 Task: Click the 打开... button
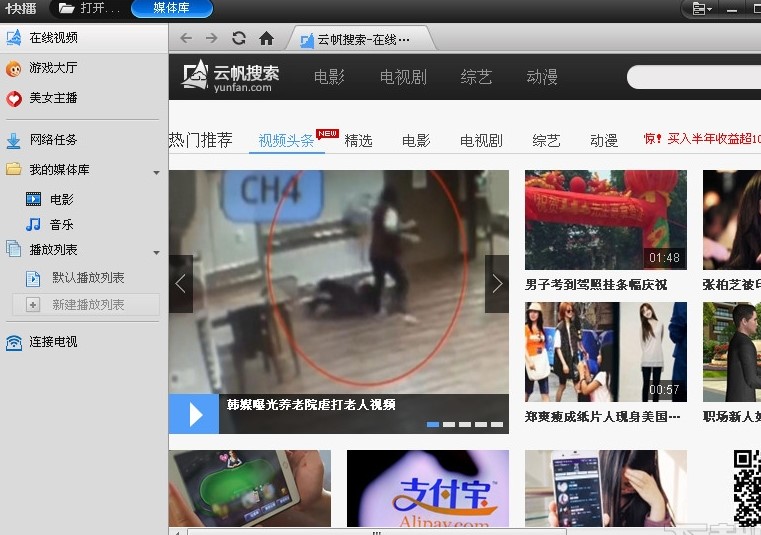(x=90, y=8)
